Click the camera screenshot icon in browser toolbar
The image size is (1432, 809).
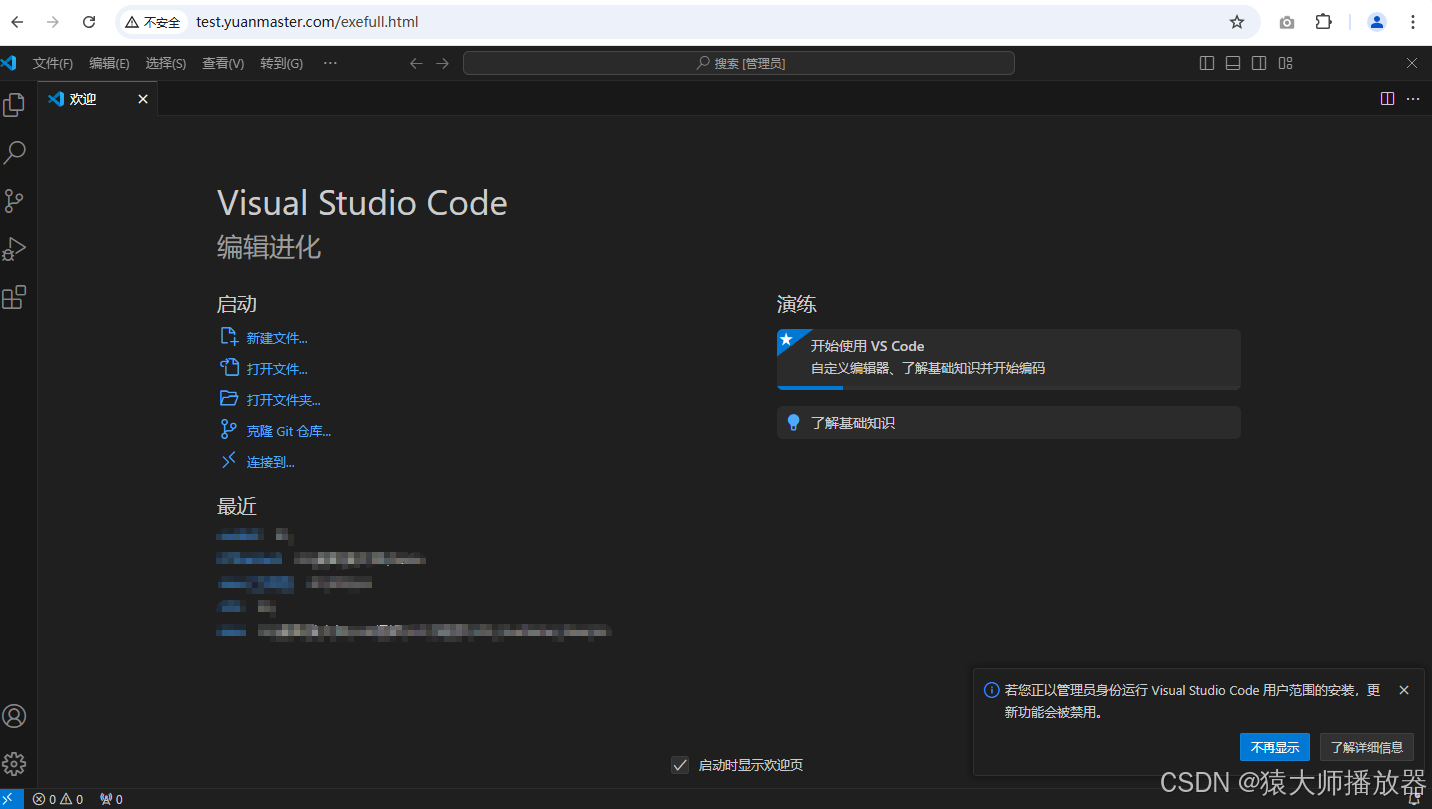coord(1287,22)
